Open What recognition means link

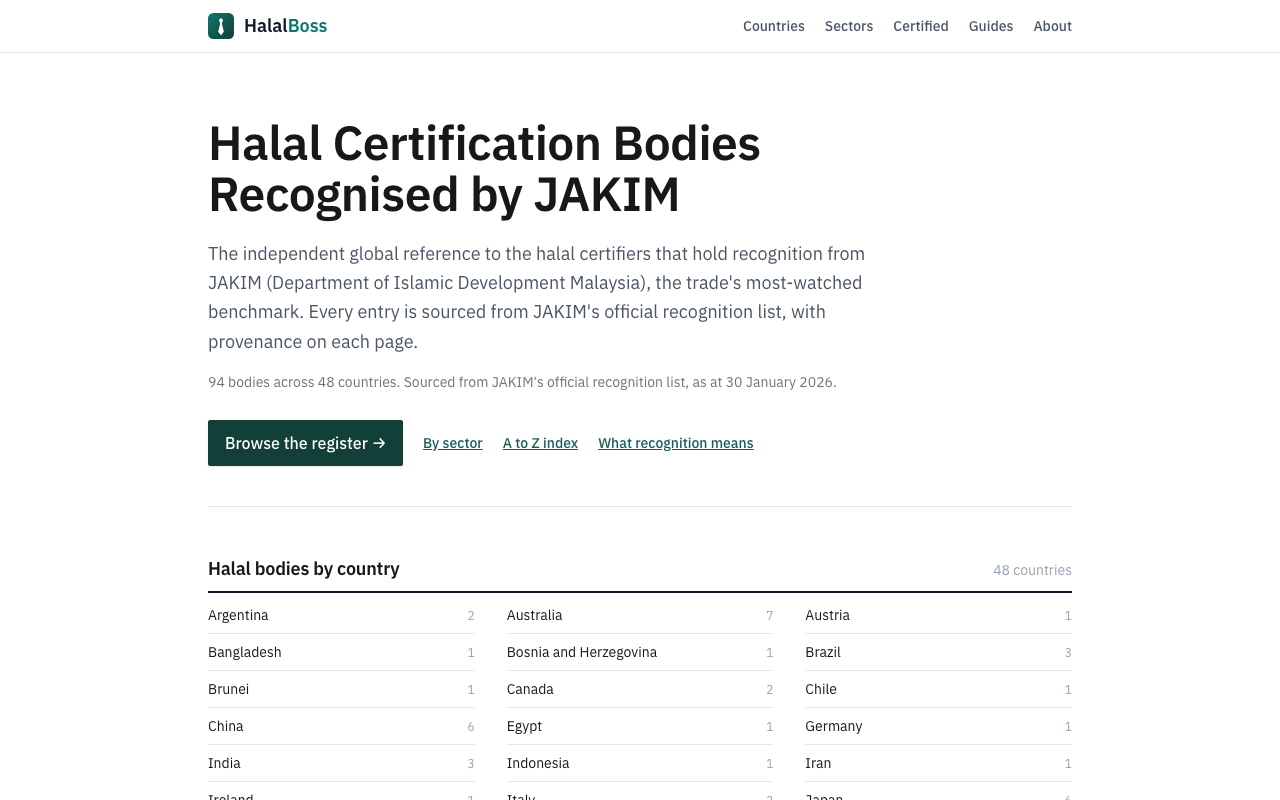[676, 443]
